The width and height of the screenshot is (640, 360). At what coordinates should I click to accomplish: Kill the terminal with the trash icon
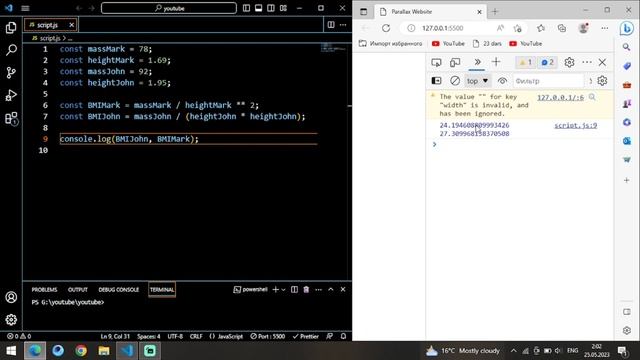point(306,289)
